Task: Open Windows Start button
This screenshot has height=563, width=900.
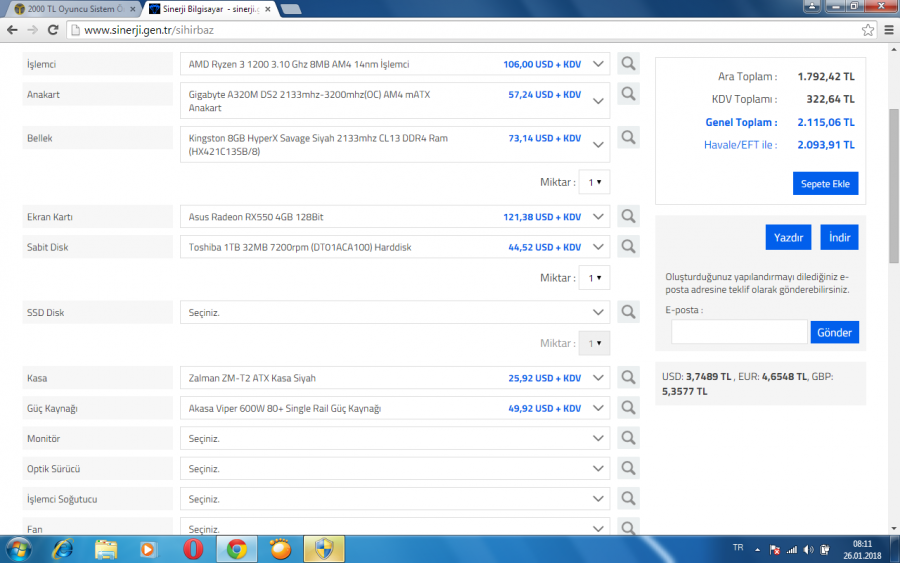Action: (18, 550)
